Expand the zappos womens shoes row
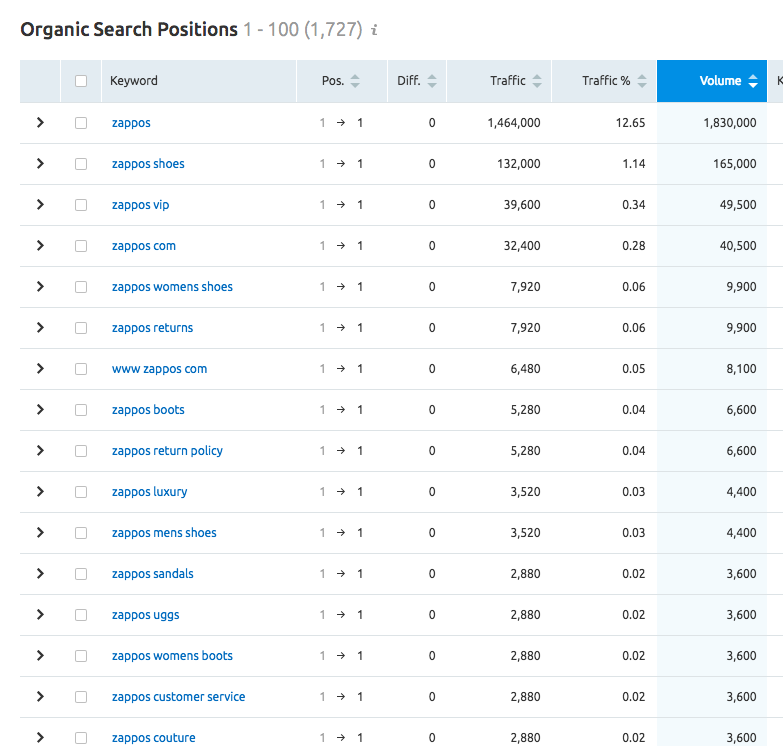The image size is (783, 746). point(40,286)
